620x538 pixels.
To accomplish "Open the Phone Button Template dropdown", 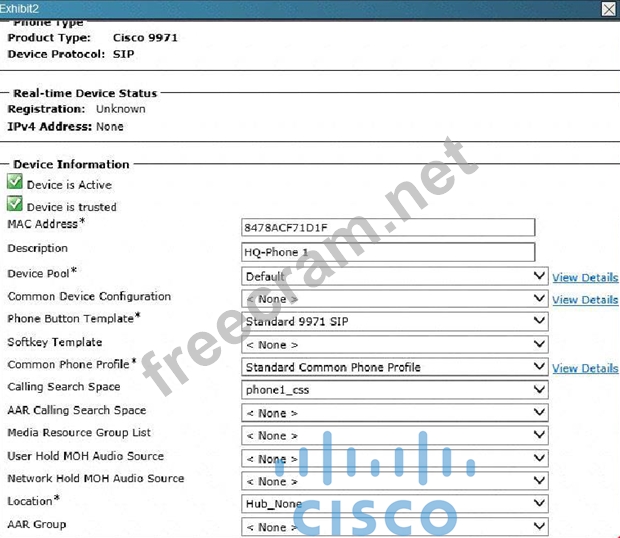I will [394, 322].
